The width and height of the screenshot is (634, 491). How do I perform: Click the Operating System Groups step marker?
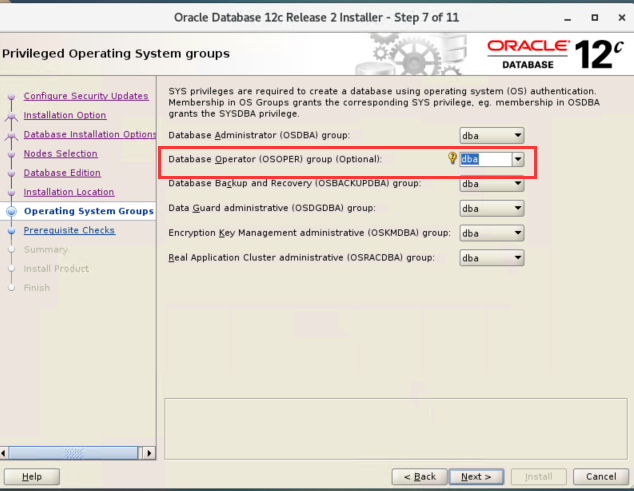tap(12, 211)
